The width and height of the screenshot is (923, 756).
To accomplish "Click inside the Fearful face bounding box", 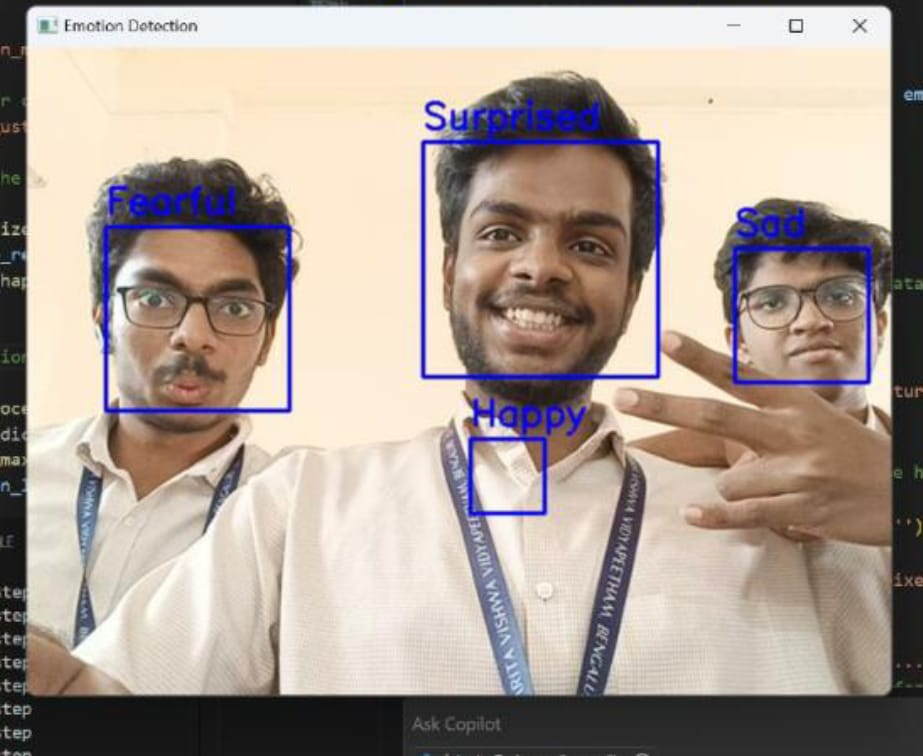I will point(197,318).
